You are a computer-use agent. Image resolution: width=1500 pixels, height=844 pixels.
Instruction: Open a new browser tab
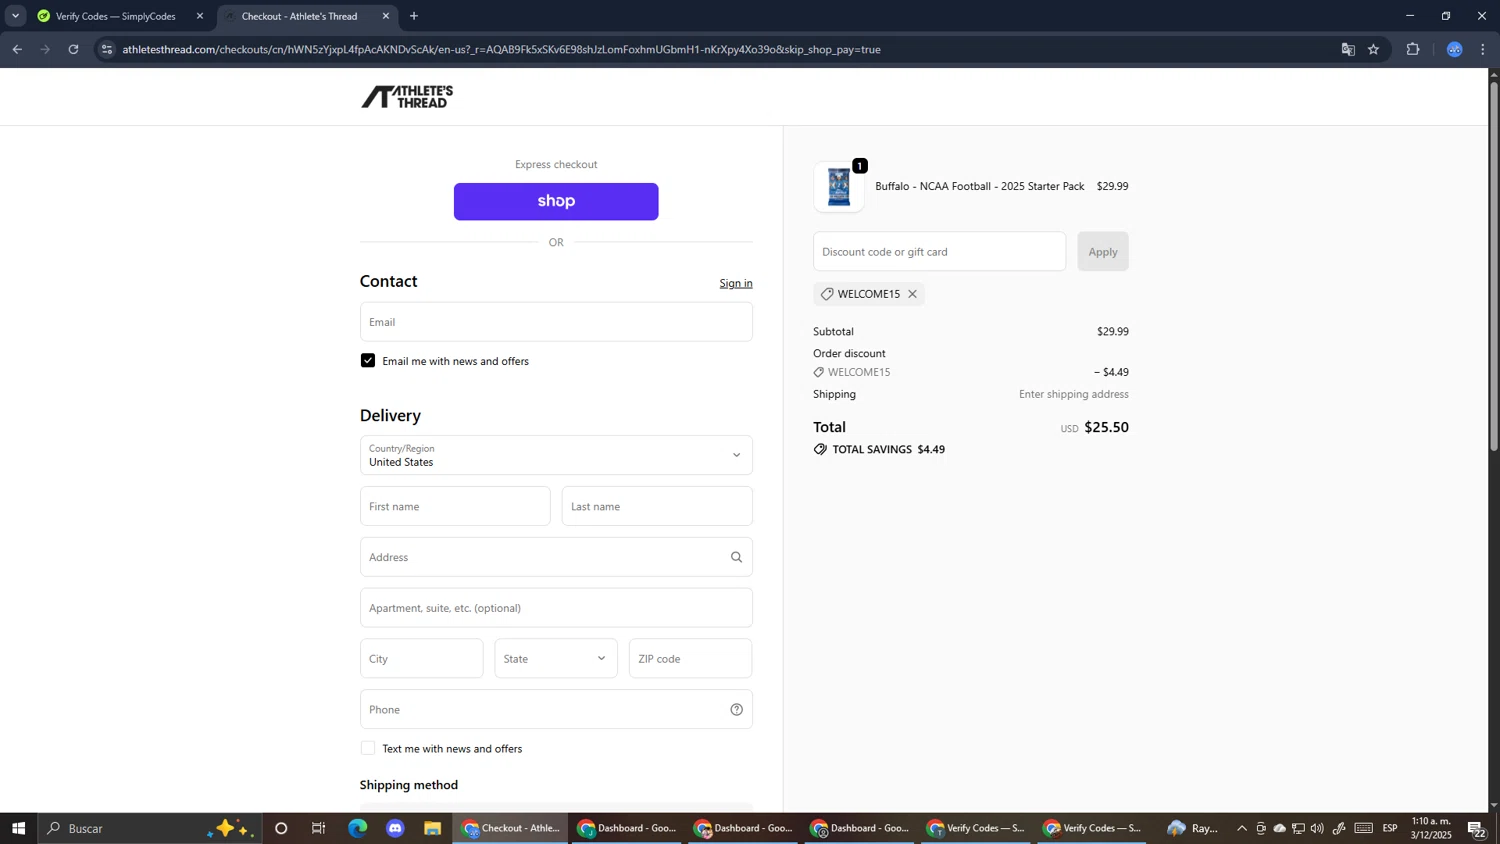tap(414, 16)
